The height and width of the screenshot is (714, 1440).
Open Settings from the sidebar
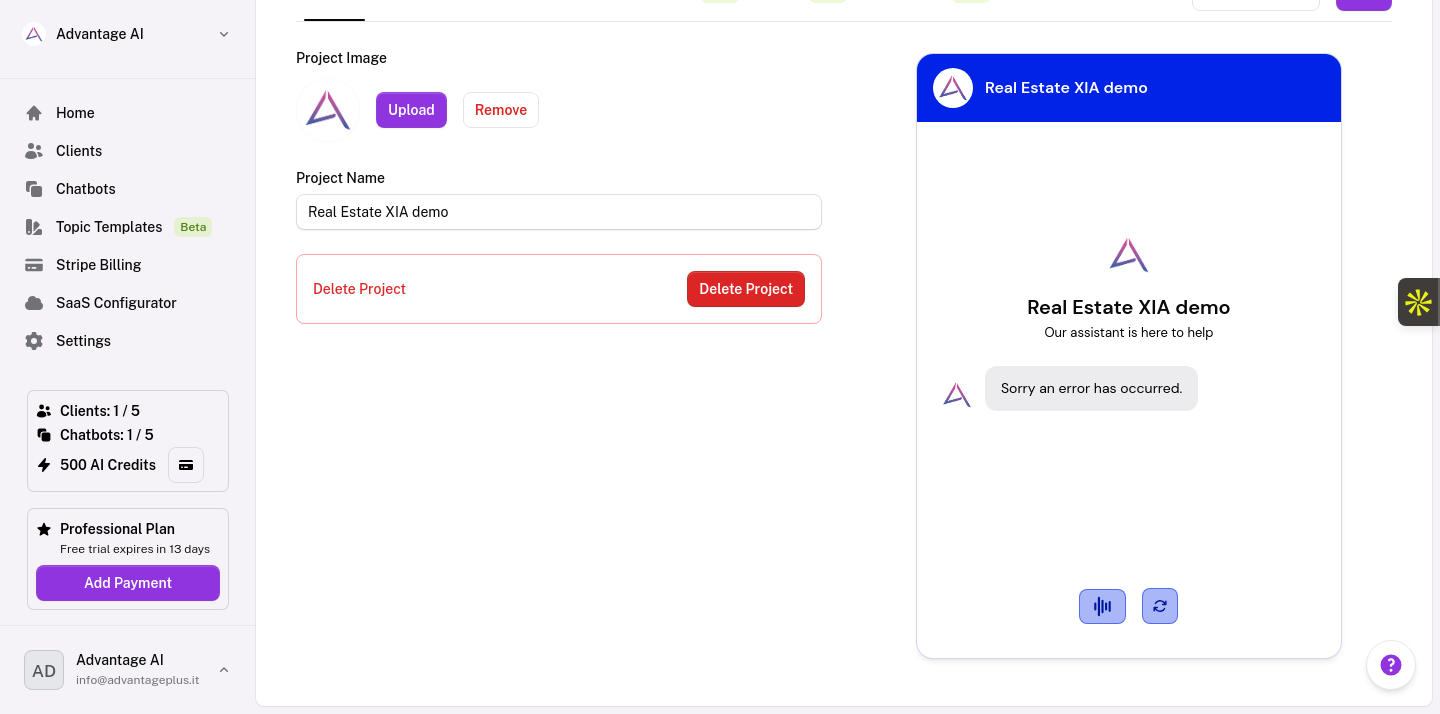click(83, 341)
